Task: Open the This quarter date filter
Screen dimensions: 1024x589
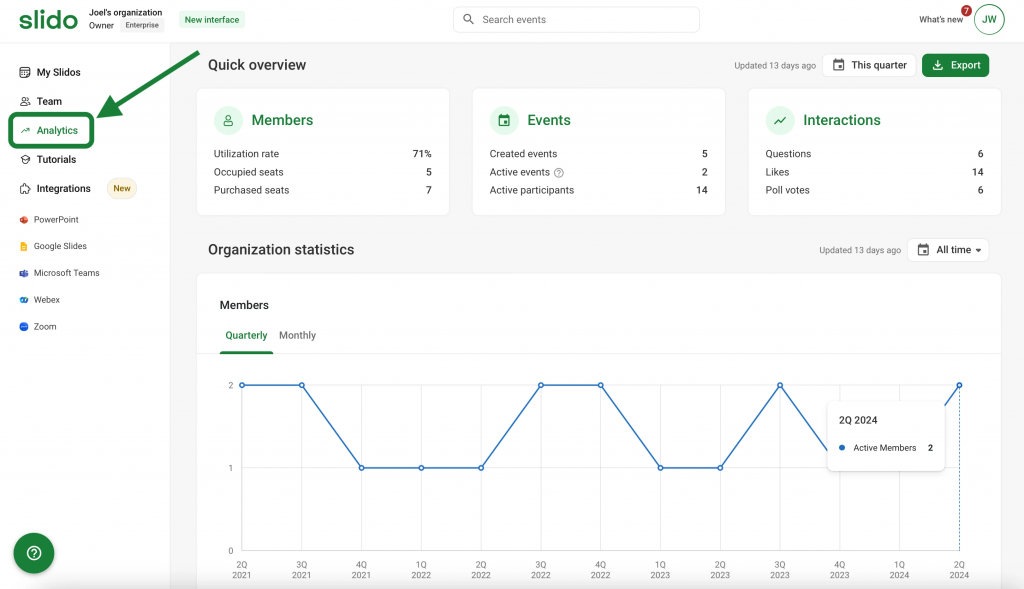Action: click(x=869, y=65)
